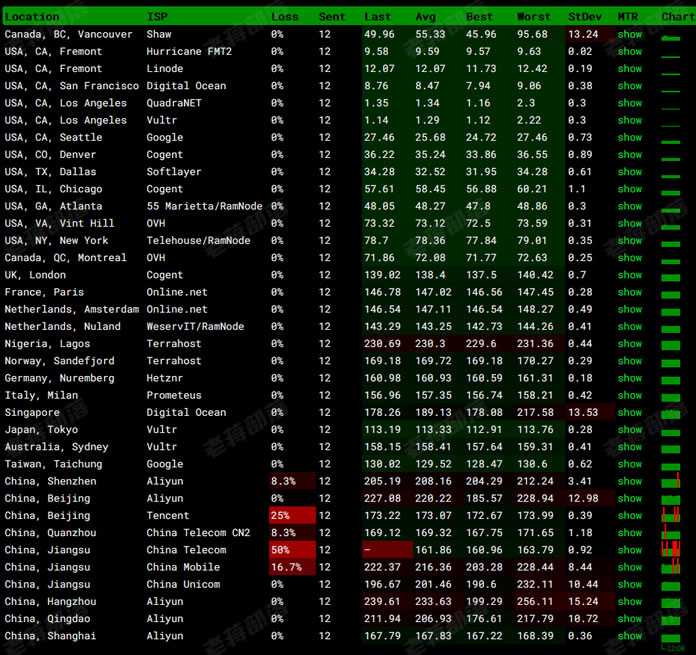Viewport: 696px width, 655px height.
Task: Show MTR for Quanzhou China Telecom CN2
Action: (629, 533)
